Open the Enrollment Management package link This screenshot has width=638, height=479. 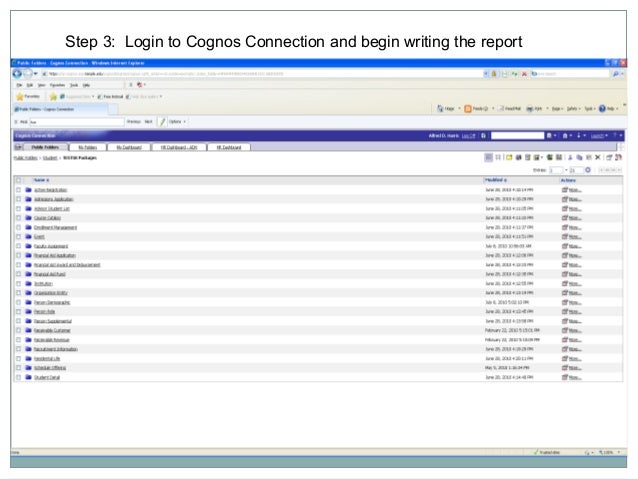click(x=55, y=227)
